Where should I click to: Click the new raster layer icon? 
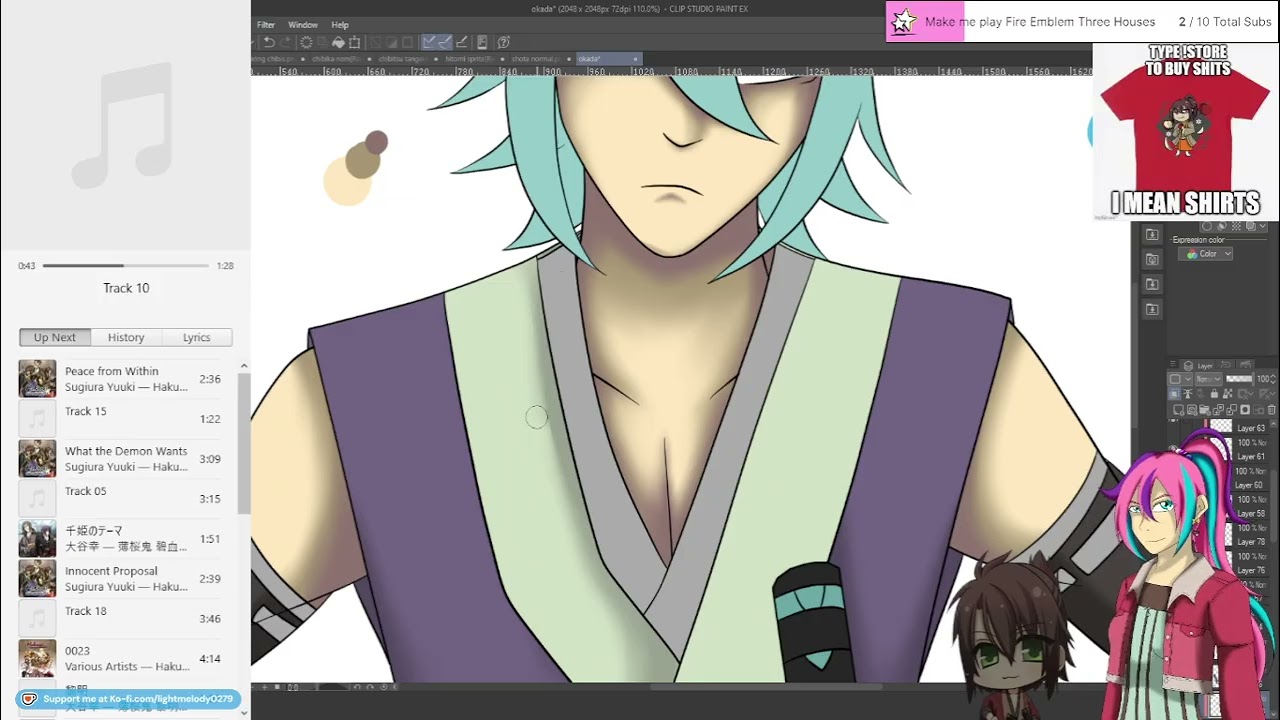pos(1180,410)
